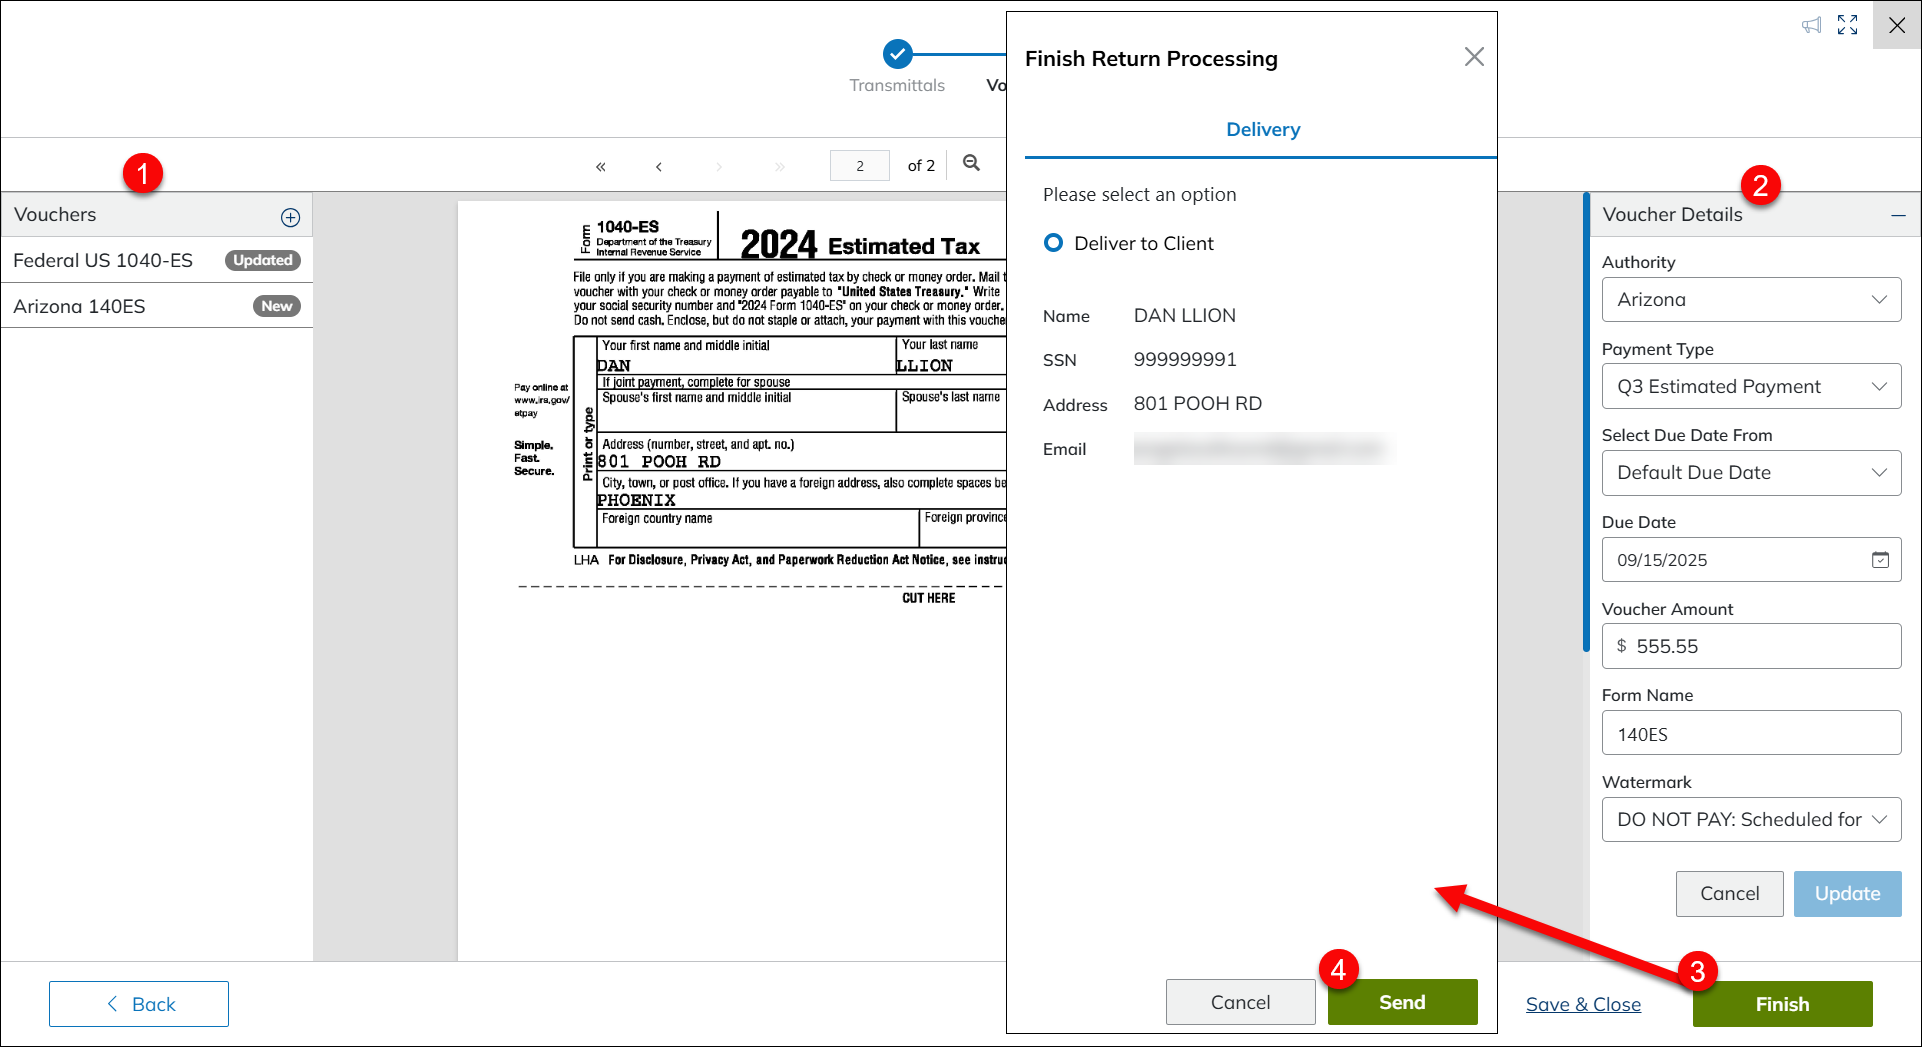Go to the previous page arrow
The width and height of the screenshot is (1922, 1047).
click(x=659, y=166)
